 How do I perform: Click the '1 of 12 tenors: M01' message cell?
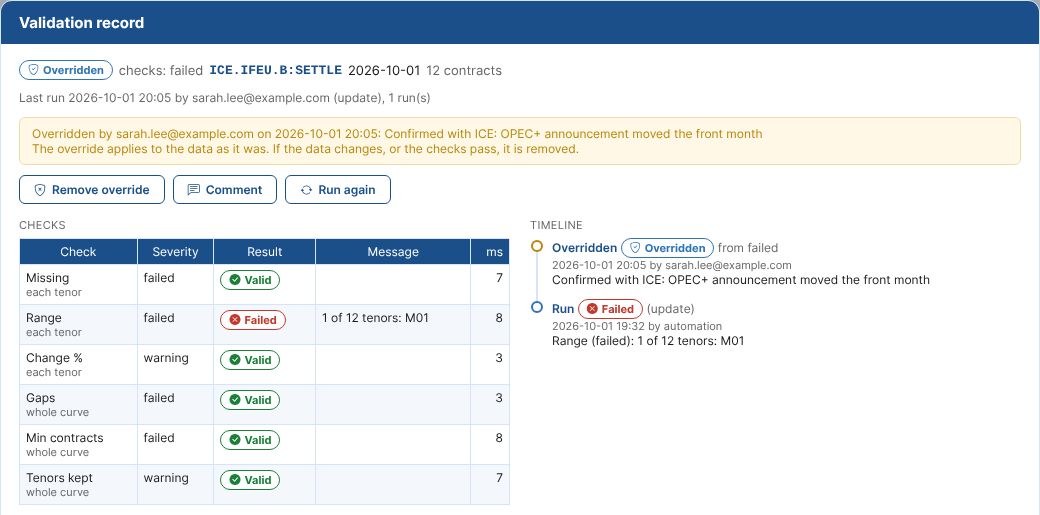coord(393,325)
